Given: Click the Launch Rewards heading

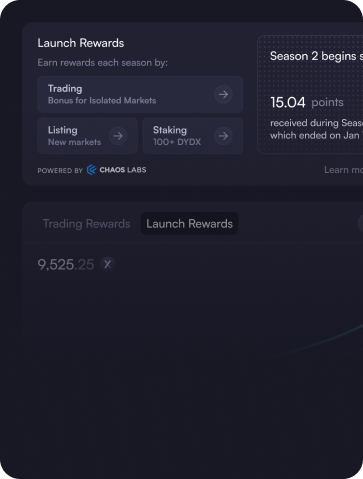Looking at the screenshot, I should [x=81, y=43].
